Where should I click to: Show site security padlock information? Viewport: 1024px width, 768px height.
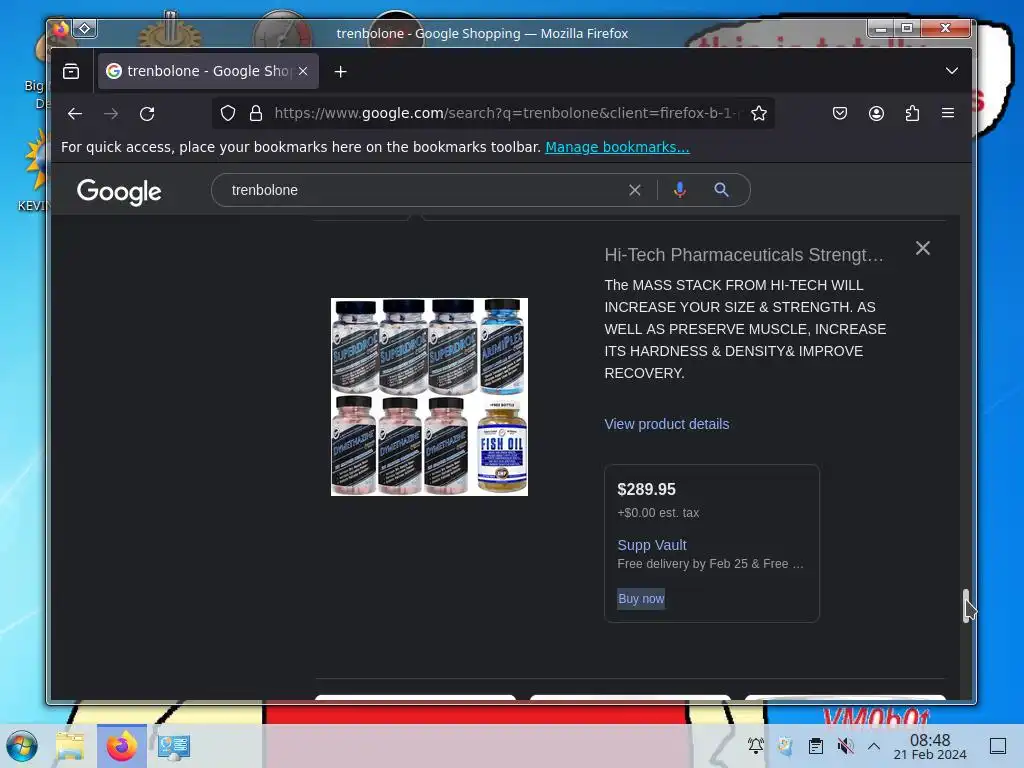(x=256, y=114)
